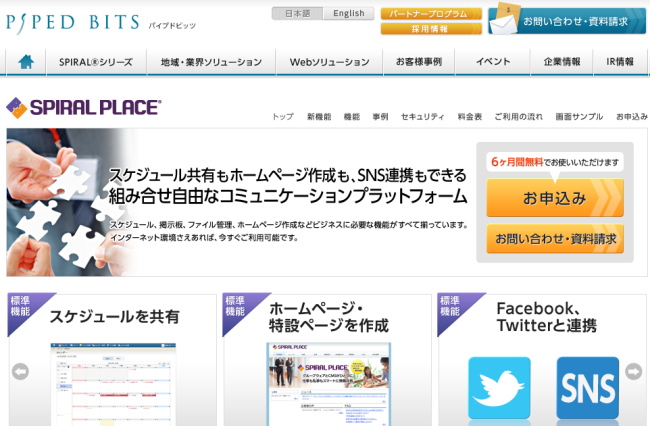
Task: Switch language to English
Action: coord(349,13)
